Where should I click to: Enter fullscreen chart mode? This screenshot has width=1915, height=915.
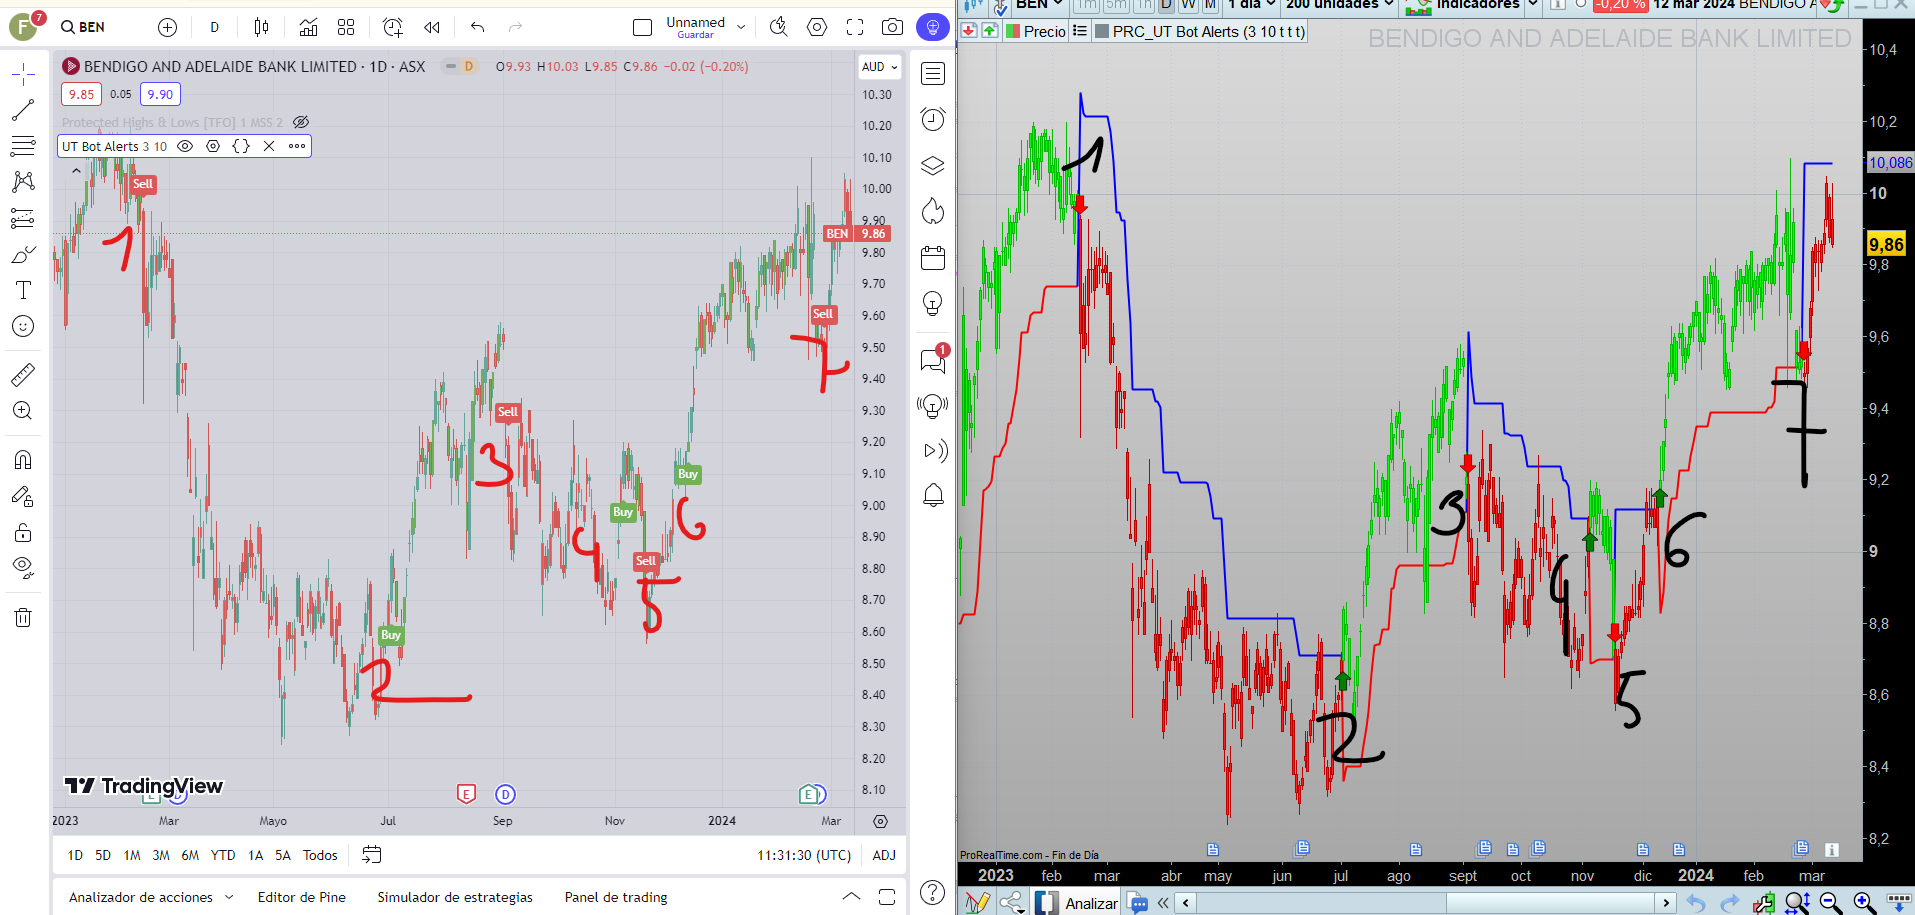point(855,27)
